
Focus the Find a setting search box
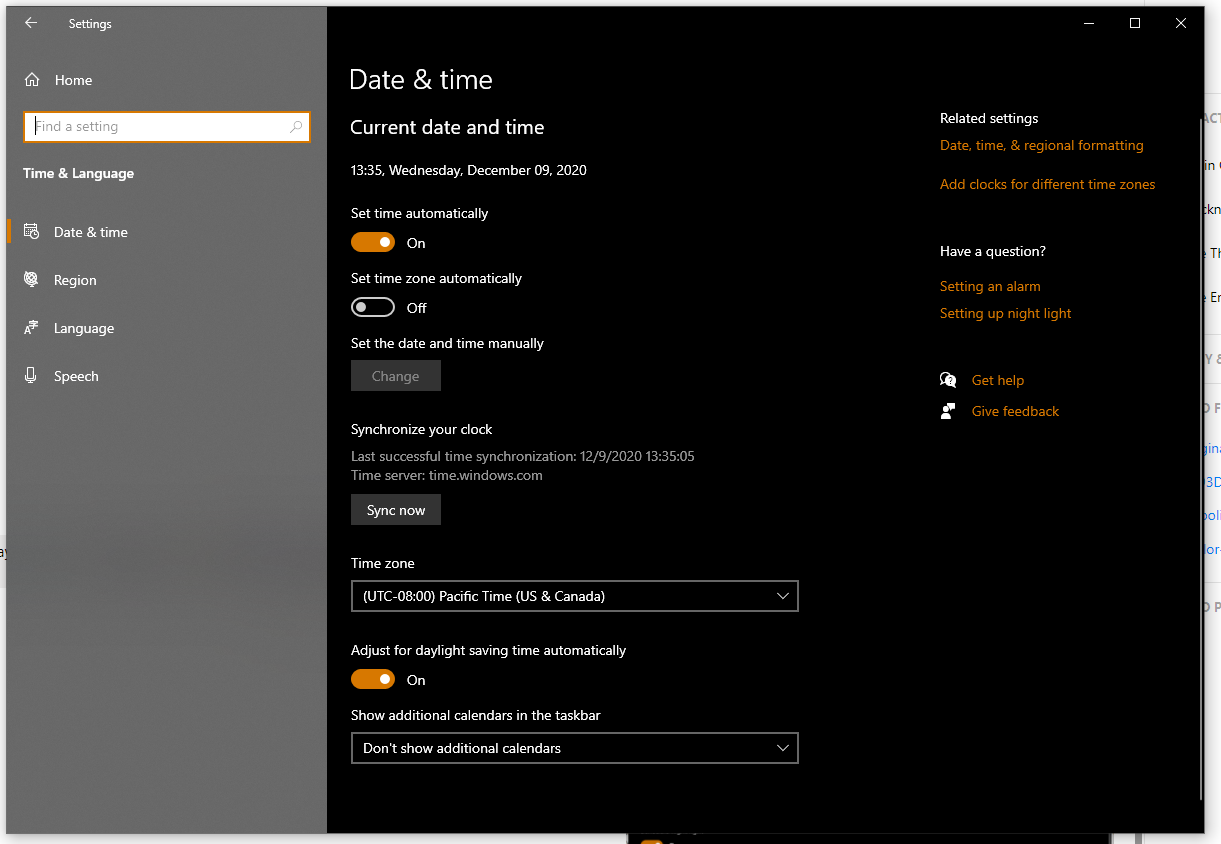click(x=160, y=127)
